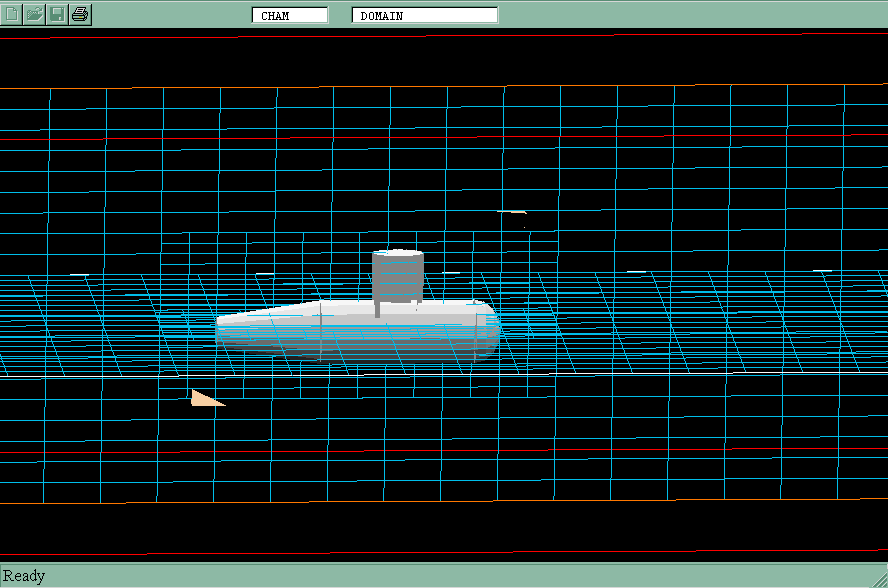
Task: Click the white top cap of the tower
Action: click(x=398, y=252)
